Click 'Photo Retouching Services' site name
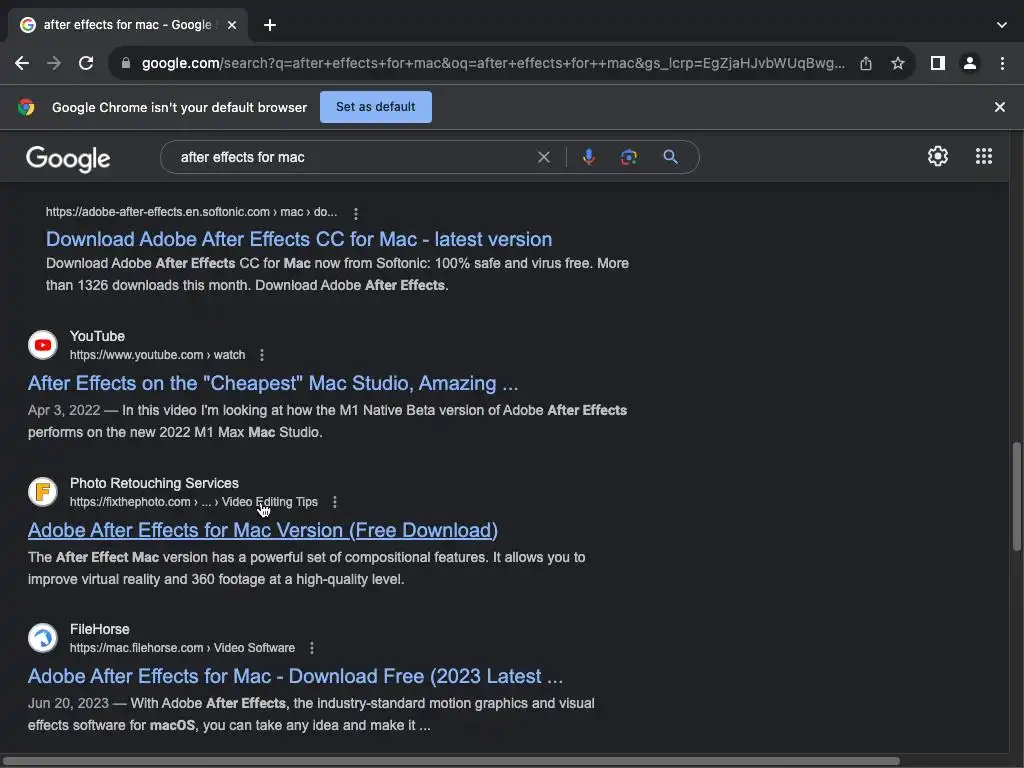The width and height of the screenshot is (1024, 768). 154,483
